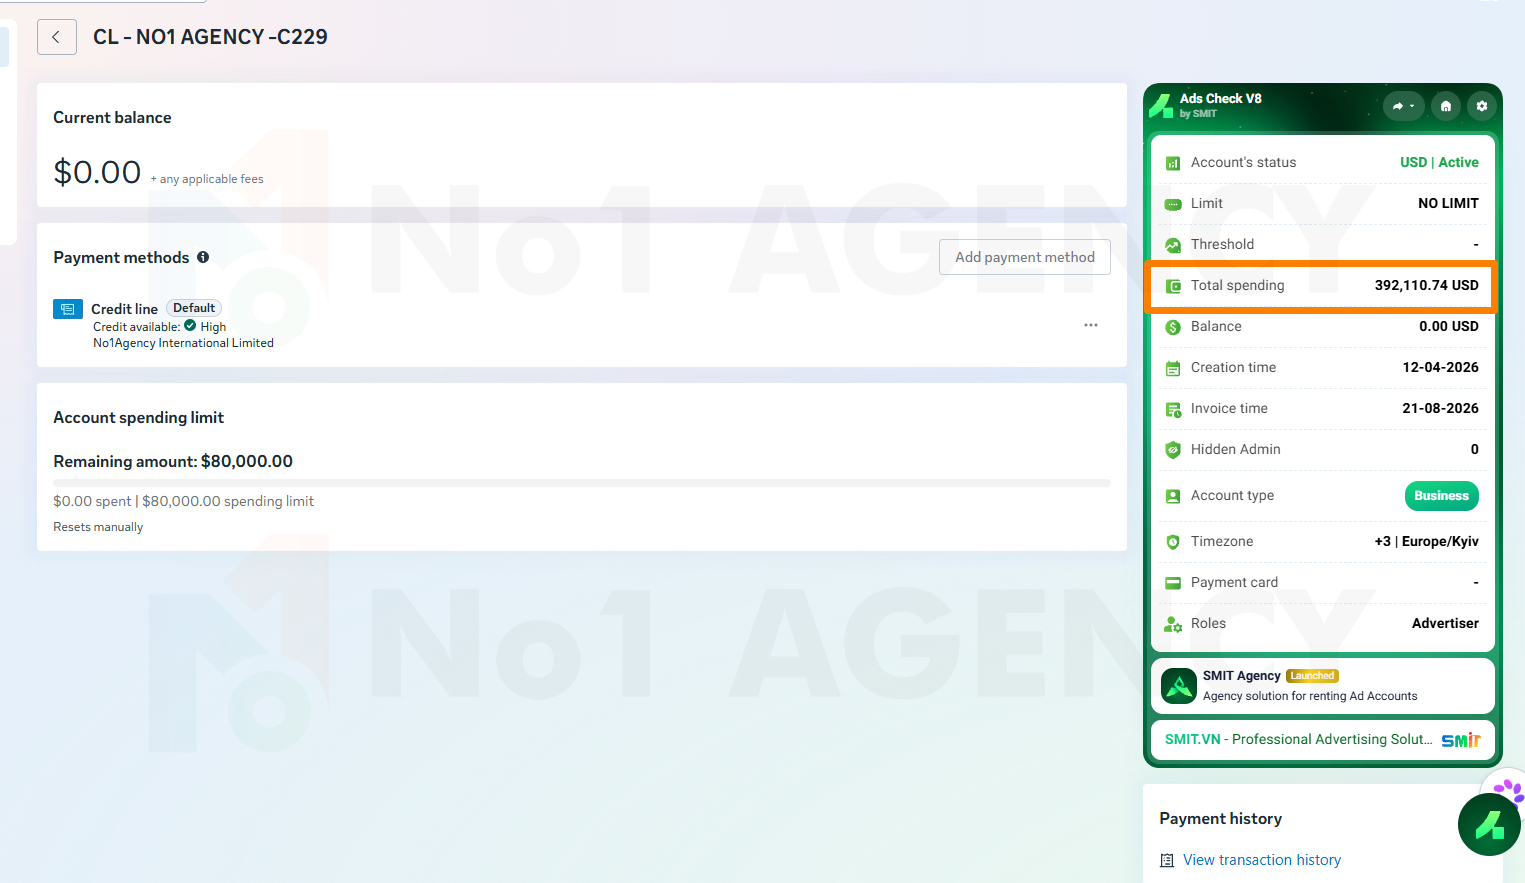Click the green Credit available check icon
1525x883 pixels.
pos(190,326)
